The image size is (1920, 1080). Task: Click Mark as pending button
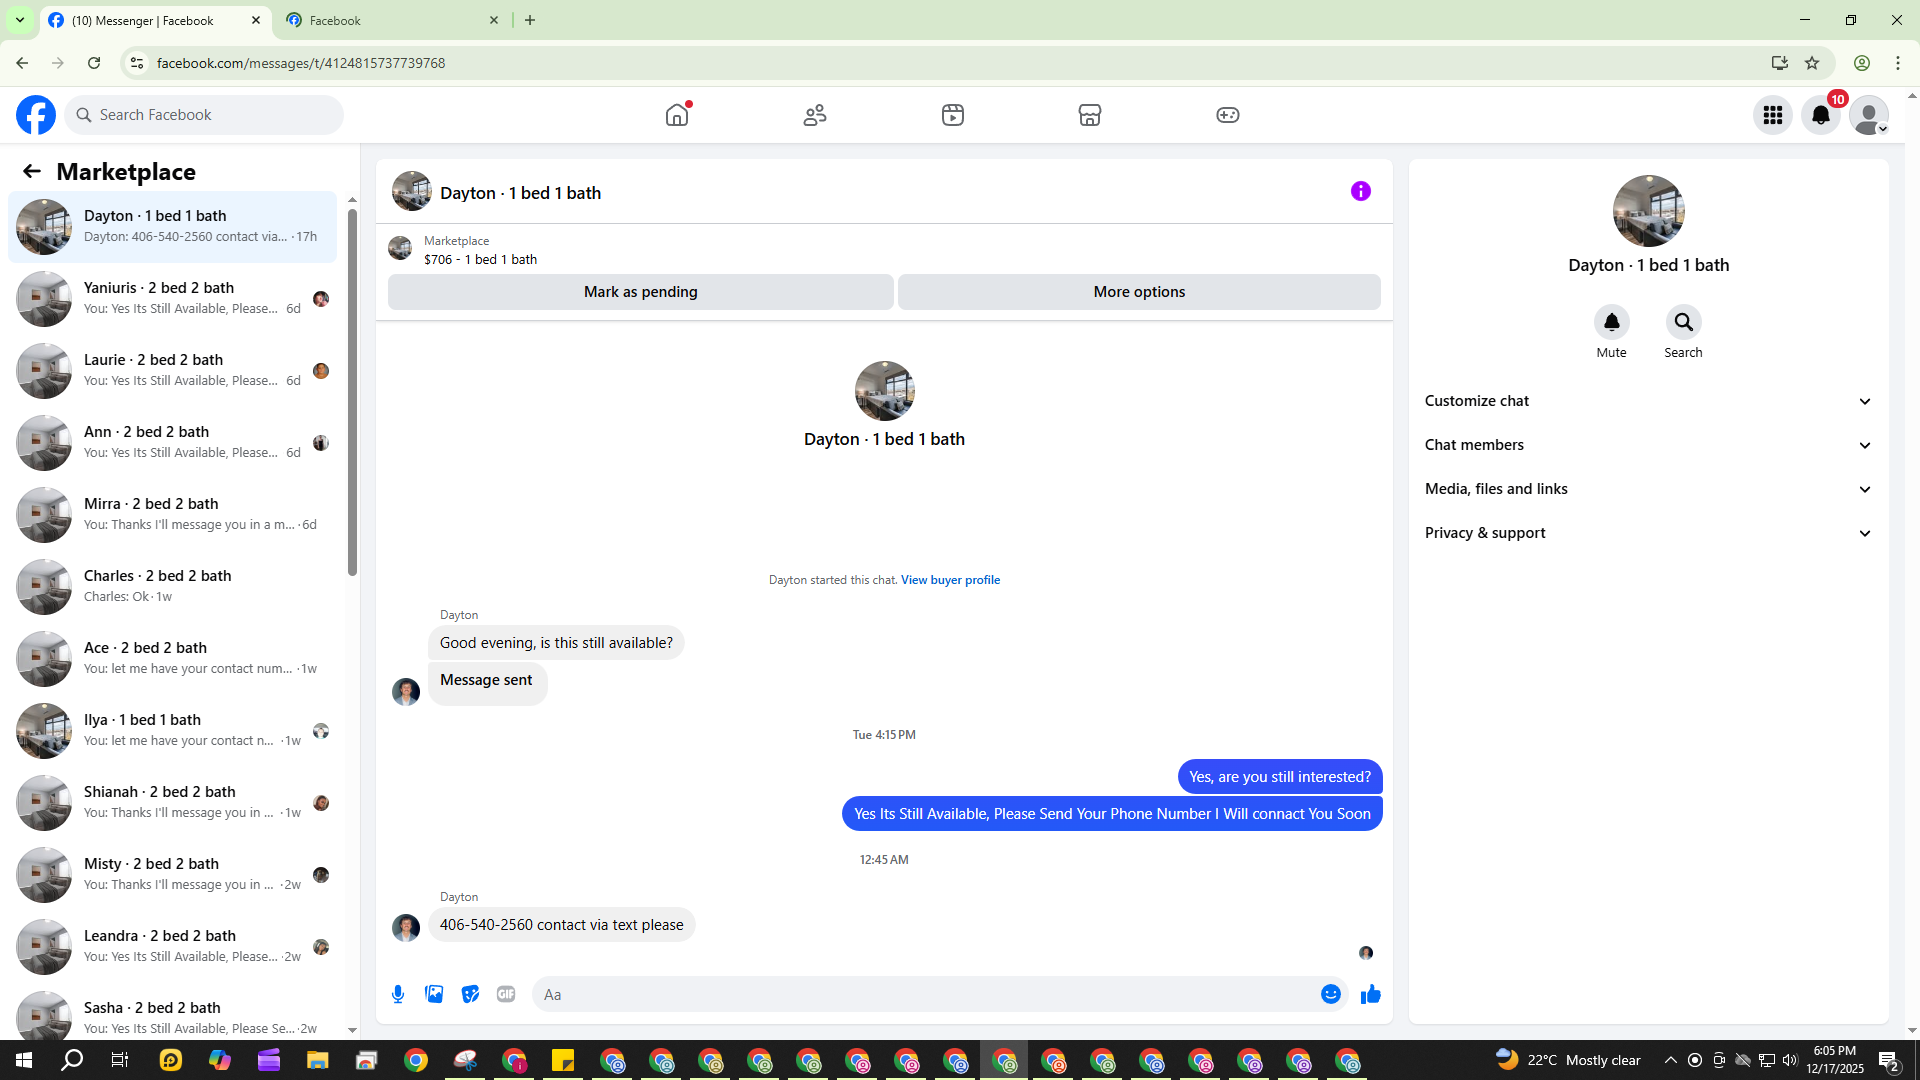pyautogui.click(x=640, y=292)
